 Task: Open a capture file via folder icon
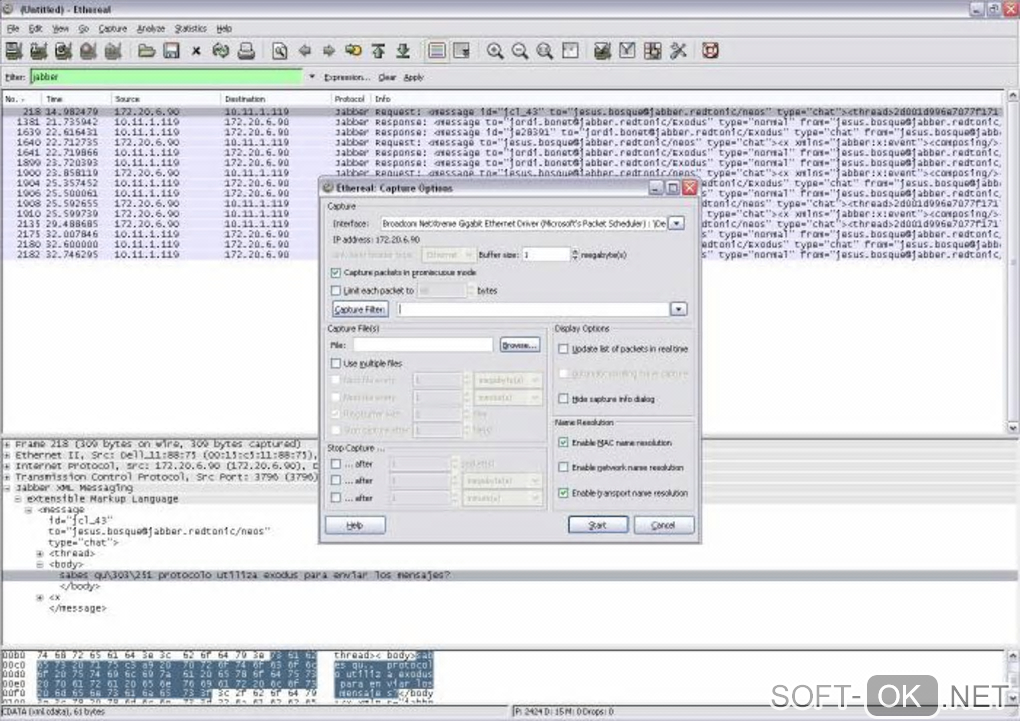point(146,51)
